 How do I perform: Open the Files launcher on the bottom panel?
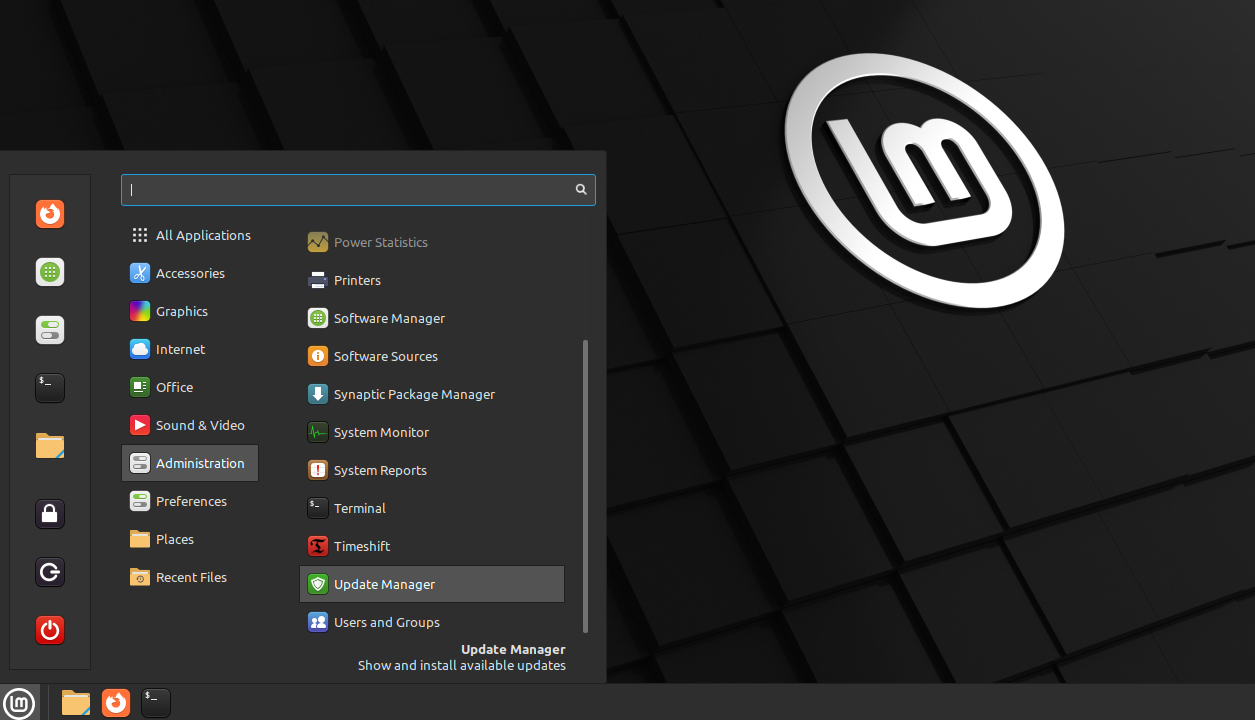[x=76, y=703]
